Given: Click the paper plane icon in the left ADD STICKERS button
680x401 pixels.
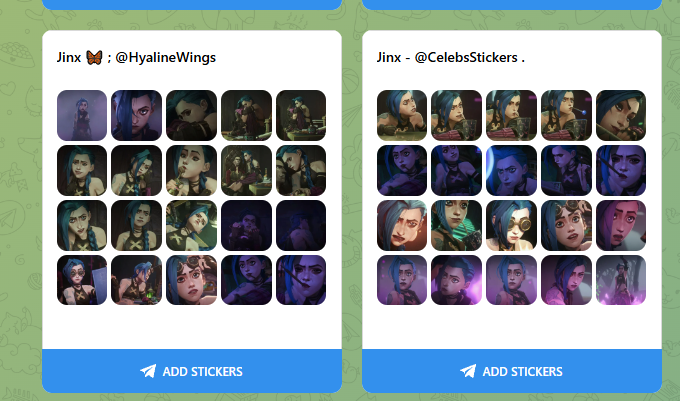Looking at the screenshot, I should pos(148,371).
